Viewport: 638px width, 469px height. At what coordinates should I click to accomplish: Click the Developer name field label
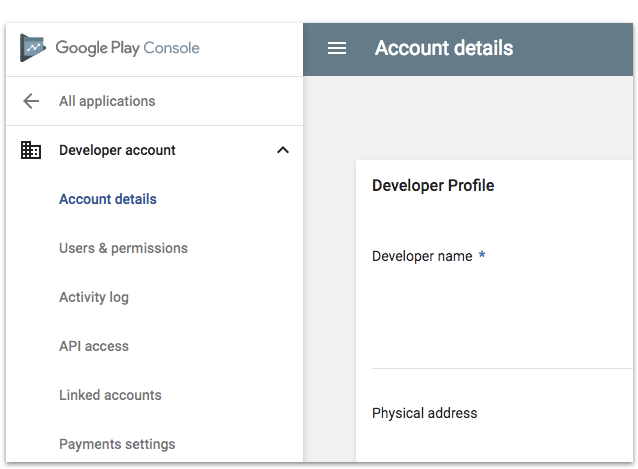click(x=422, y=256)
